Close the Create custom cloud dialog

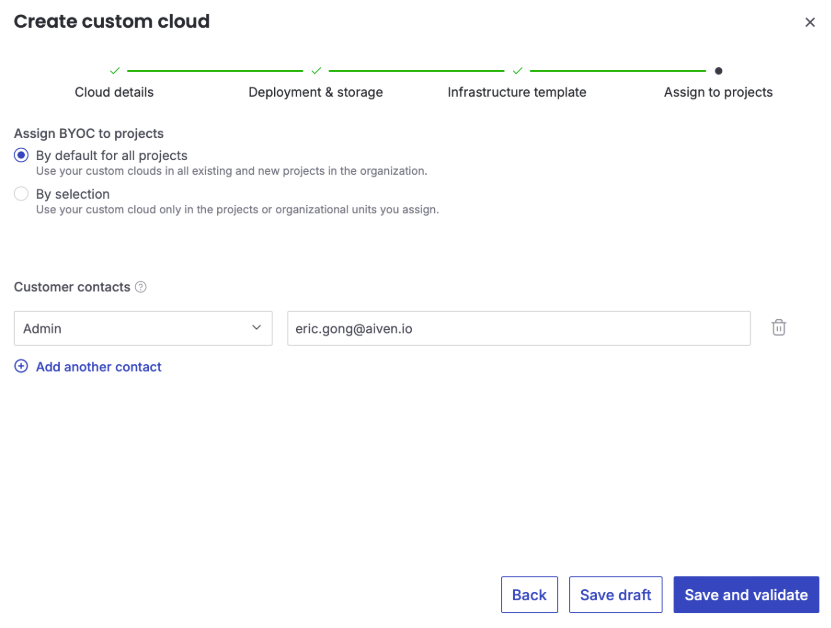click(x=810, y=22)
